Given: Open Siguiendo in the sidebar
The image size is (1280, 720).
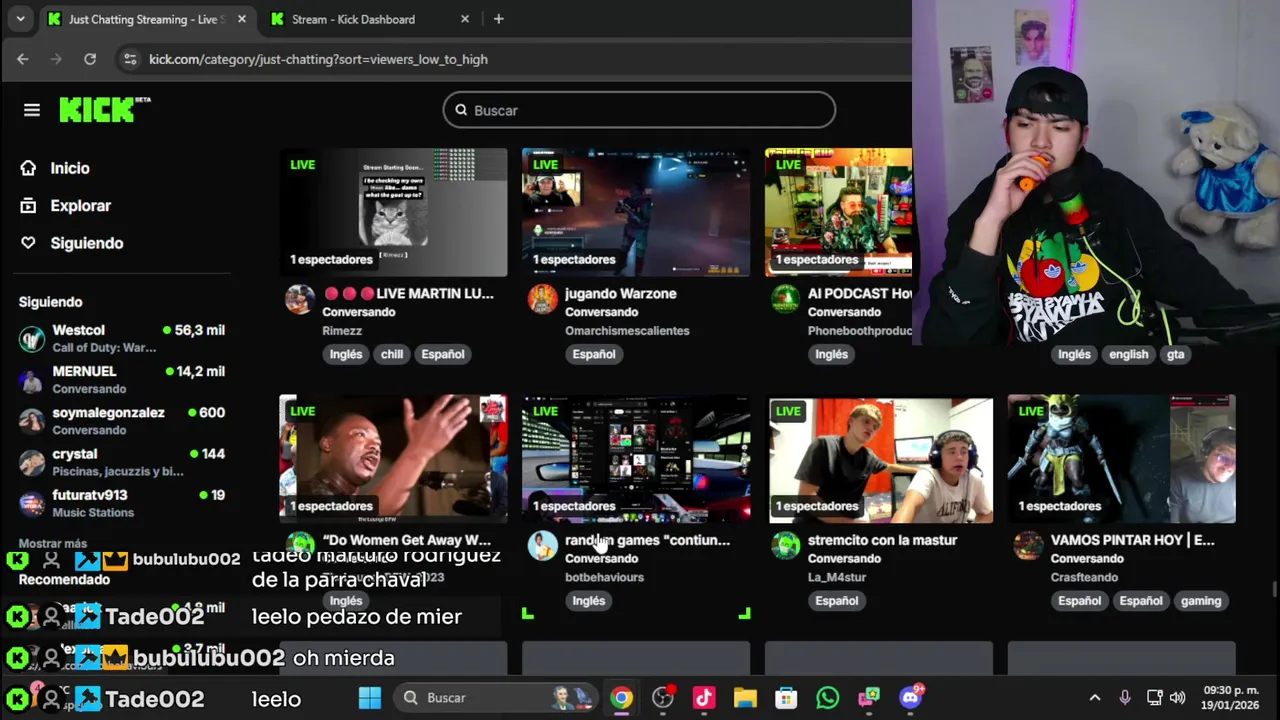Looking at the screenshot, I should pos(86,243).
